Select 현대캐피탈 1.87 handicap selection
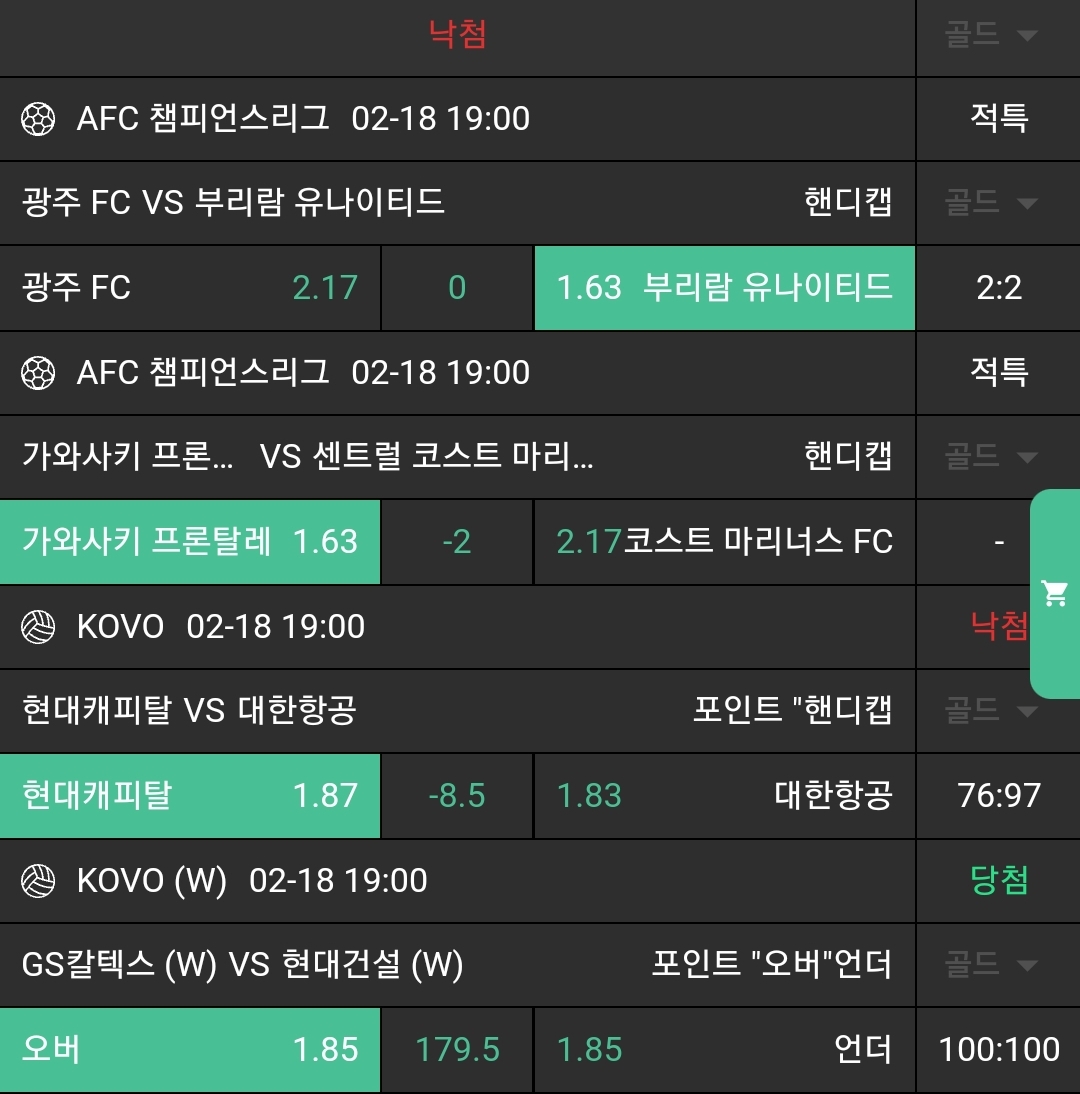Viewport: 1080px width, 1094px height. pyautogui.click(x=190, y=796)
